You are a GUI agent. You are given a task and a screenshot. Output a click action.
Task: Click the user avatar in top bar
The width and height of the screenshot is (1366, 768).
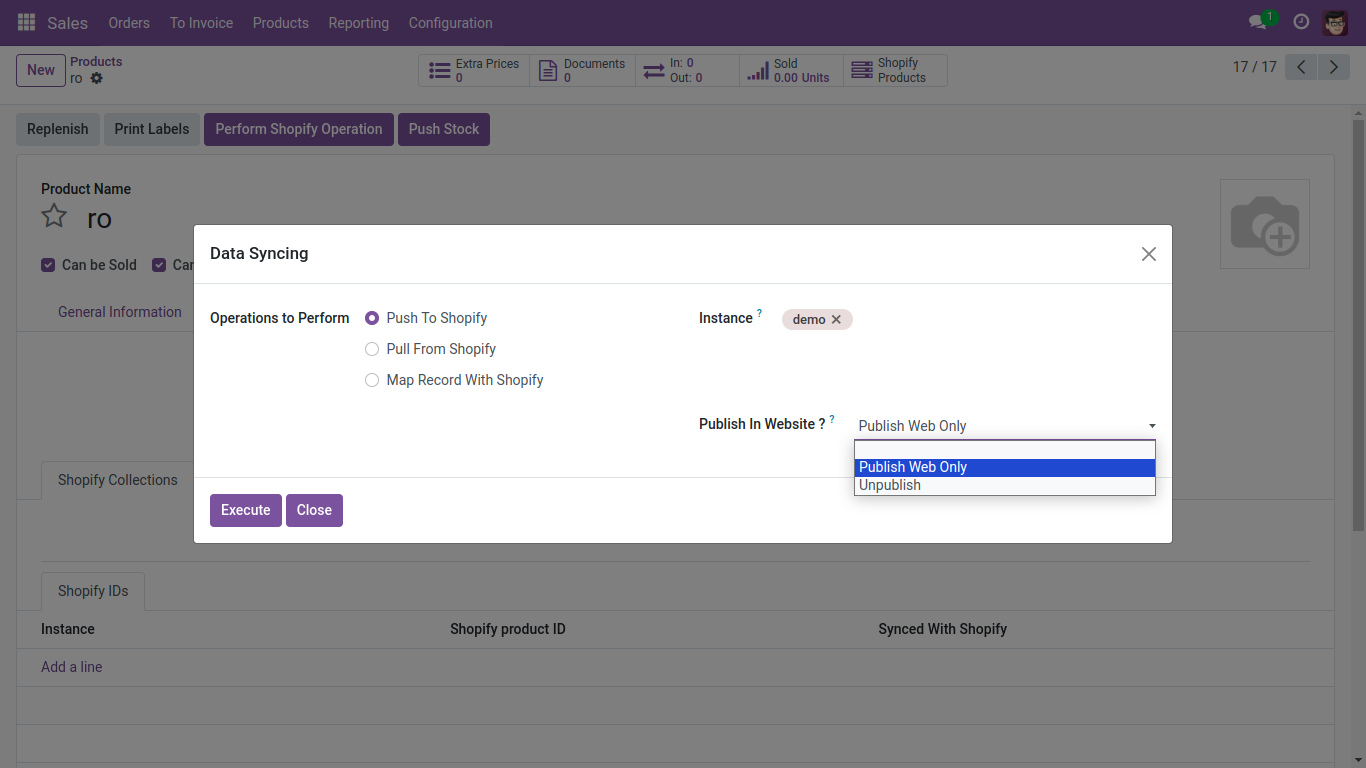pyautogui.click(x=1335, y=22)
